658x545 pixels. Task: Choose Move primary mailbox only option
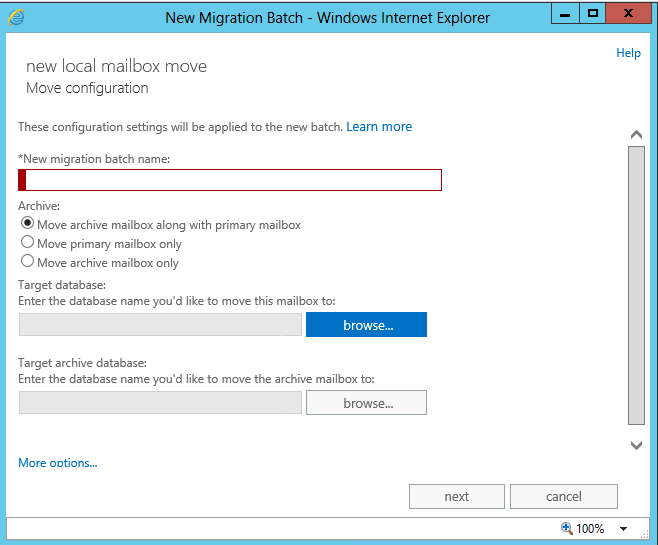click(27, 243)
